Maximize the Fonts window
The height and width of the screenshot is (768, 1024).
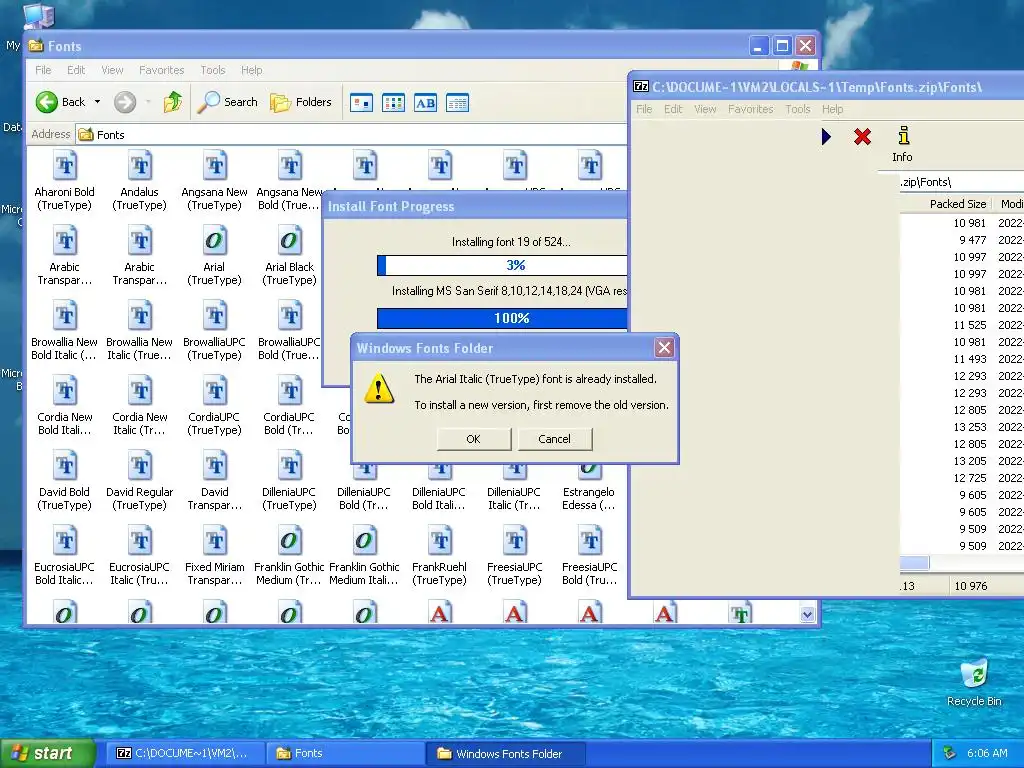pos(782,46)
